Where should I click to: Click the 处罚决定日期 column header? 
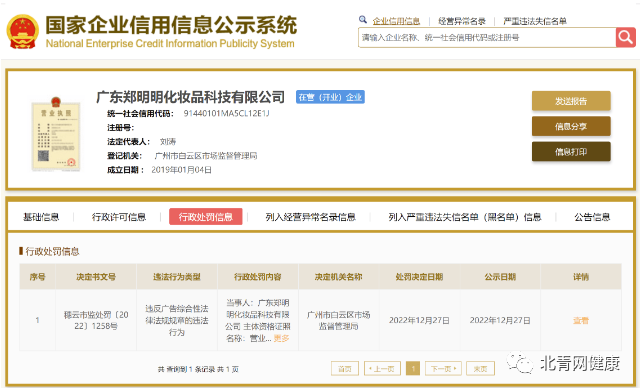coord(419,277)
